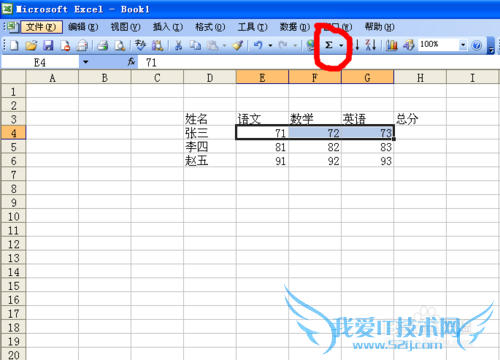Select the cell containing 姓名
The image size is (500, 360).
(x=210, y=119)
